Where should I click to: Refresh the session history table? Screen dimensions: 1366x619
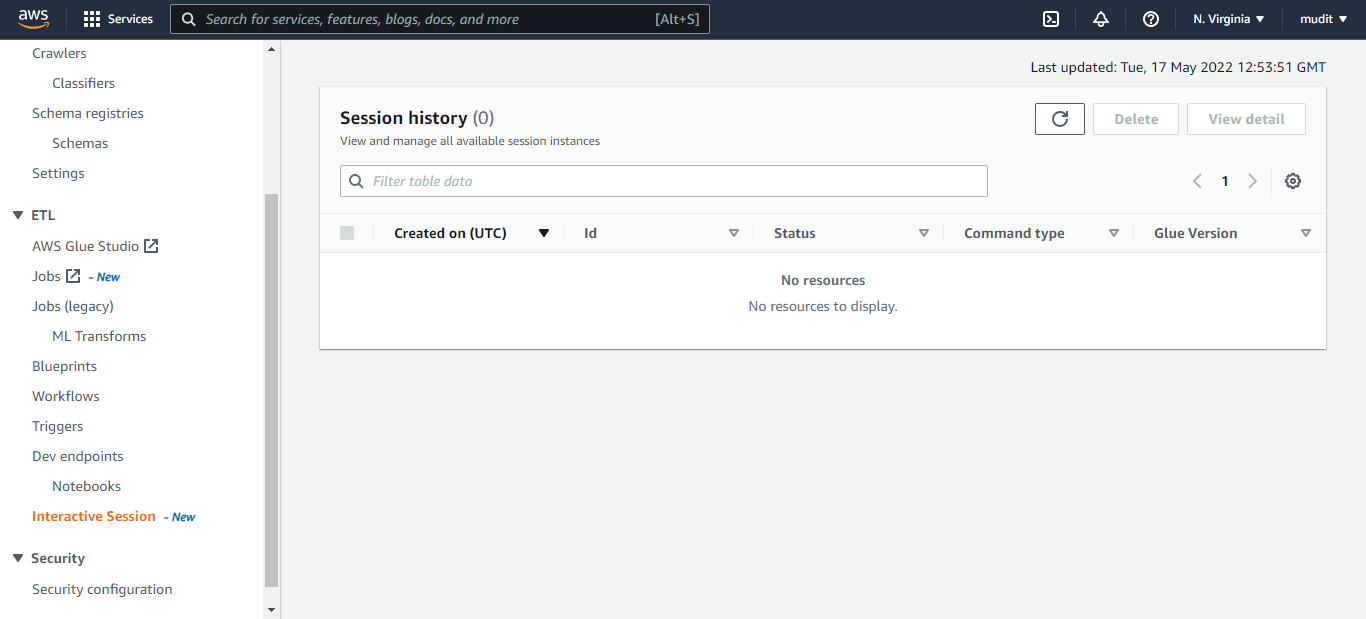pyautogui.click(x=1060, y=119)
